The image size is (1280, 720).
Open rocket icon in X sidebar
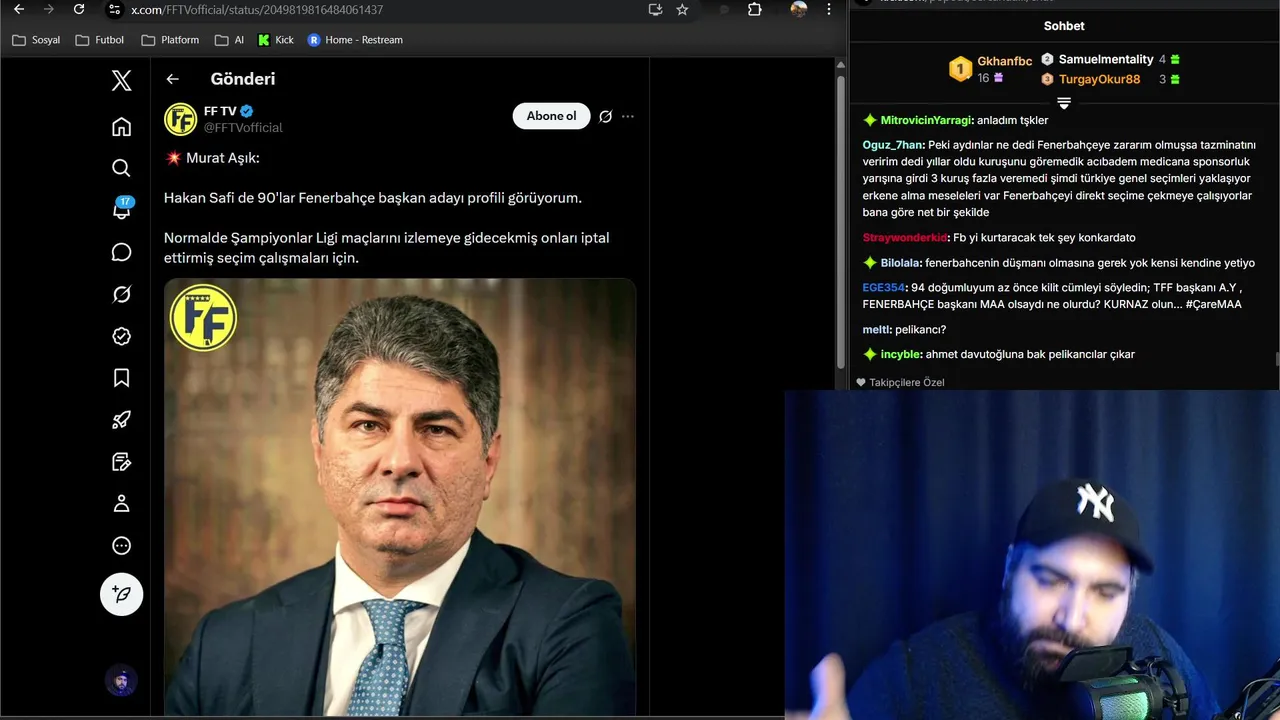tap(121, 420)
